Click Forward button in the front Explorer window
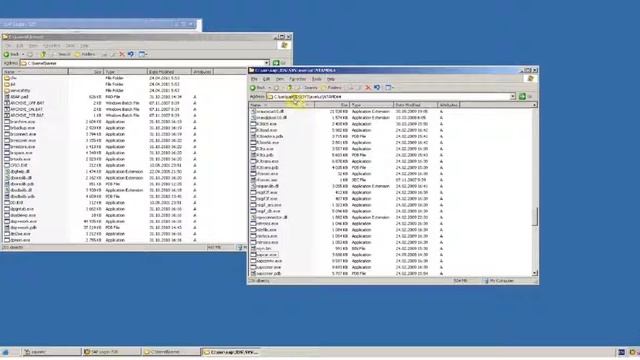 coord(277,88)
